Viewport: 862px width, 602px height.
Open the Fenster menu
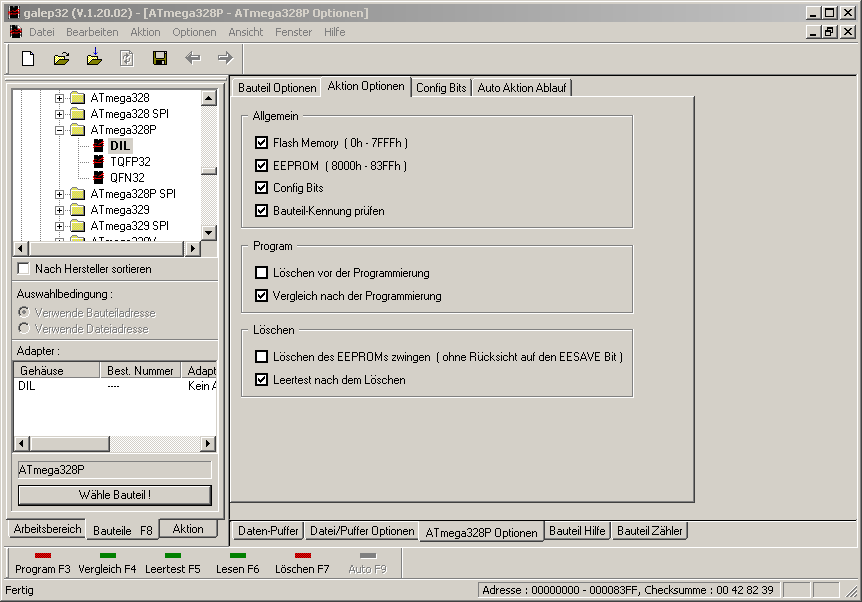[x=294, y=32]
